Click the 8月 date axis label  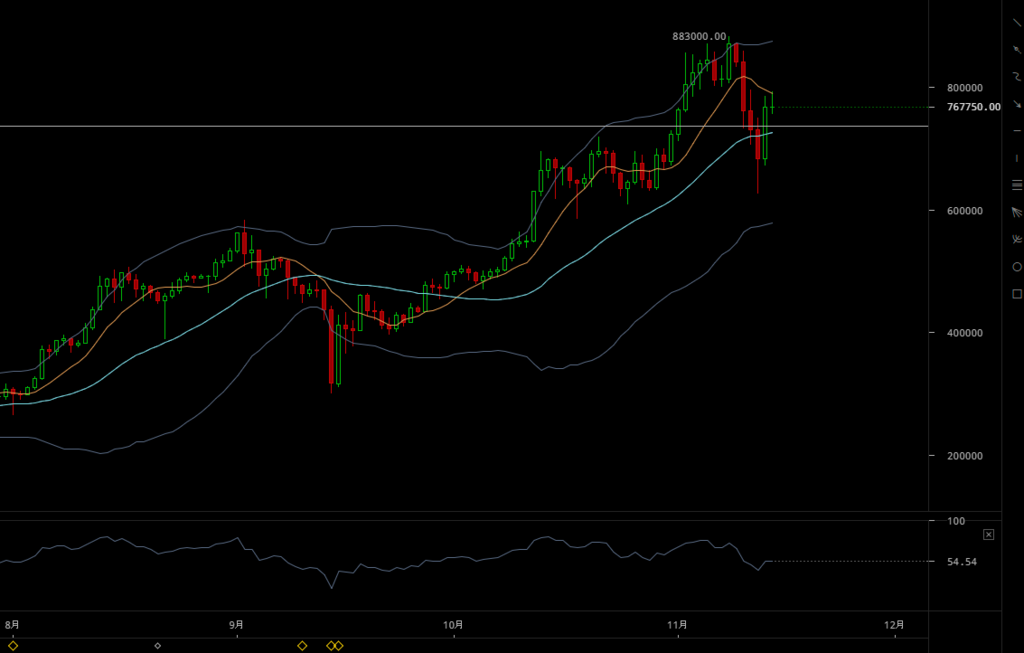12,625
